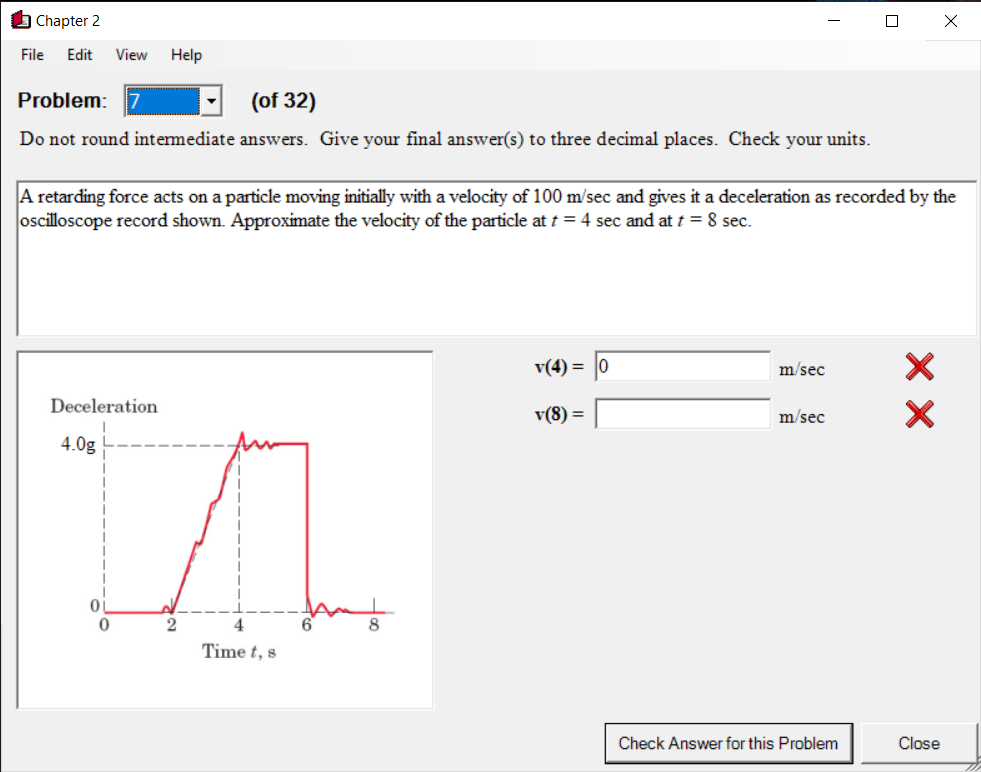Image resolution: width=981 pixels, height=772 pixels.
Task: Open the Help menu
Action: (x=185, y=55)
